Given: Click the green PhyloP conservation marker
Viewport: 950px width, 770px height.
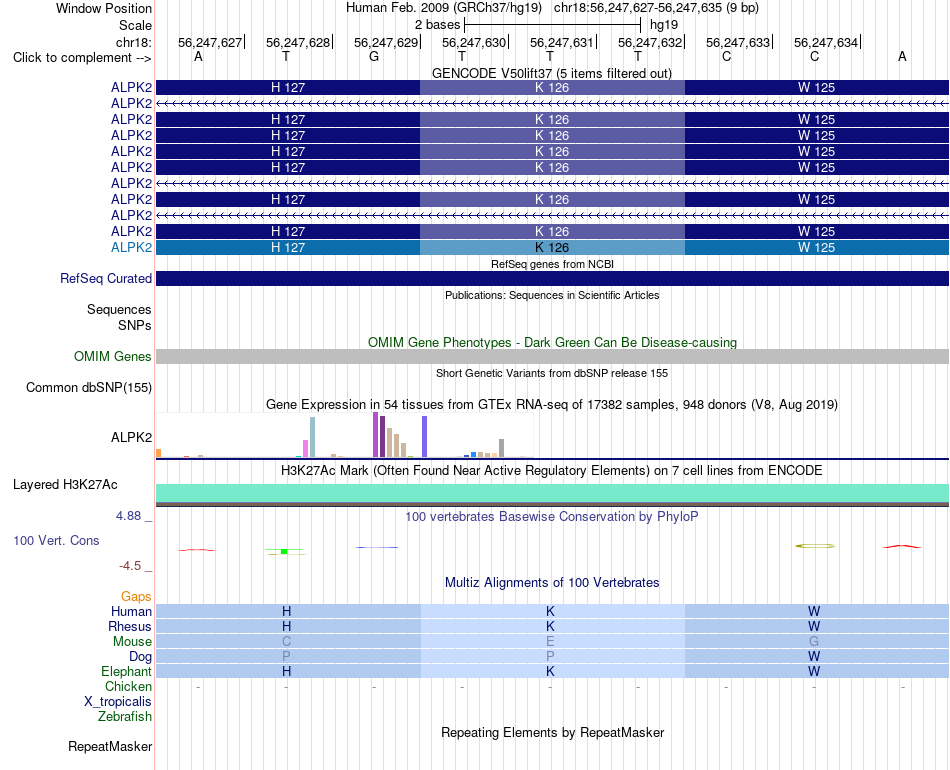Looking at the screenshot, I should click(284, 551).
